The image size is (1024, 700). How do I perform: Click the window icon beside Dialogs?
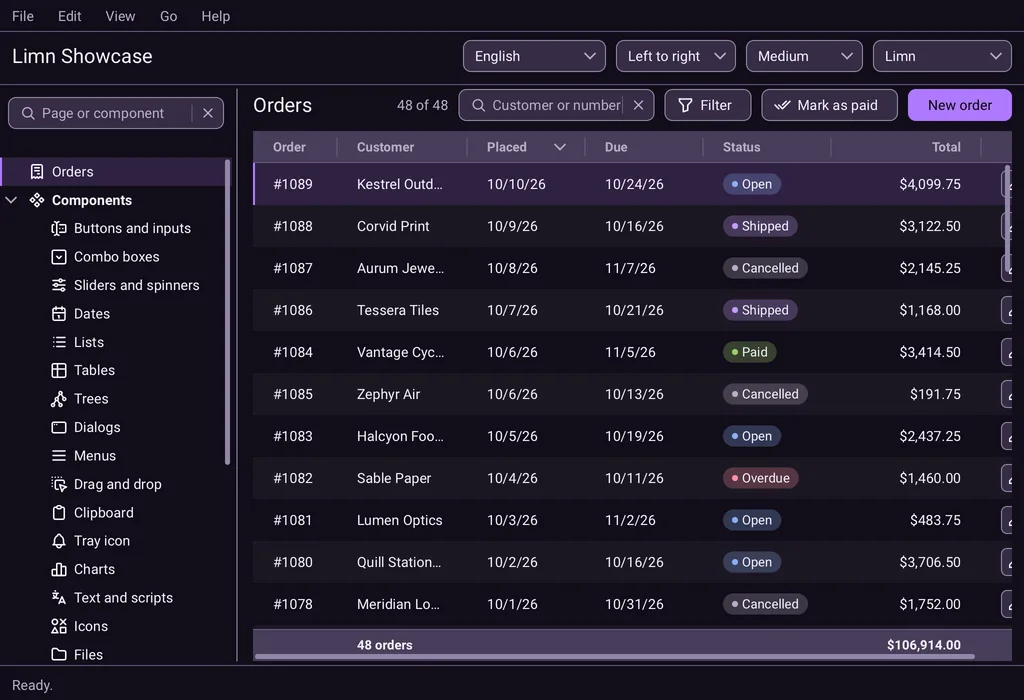[59, 428]
